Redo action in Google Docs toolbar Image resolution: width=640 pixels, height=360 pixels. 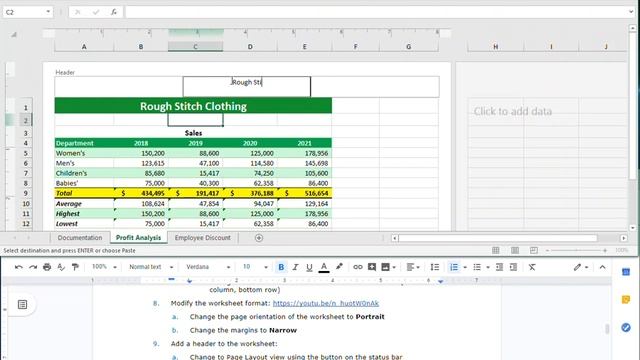point(33,267)
